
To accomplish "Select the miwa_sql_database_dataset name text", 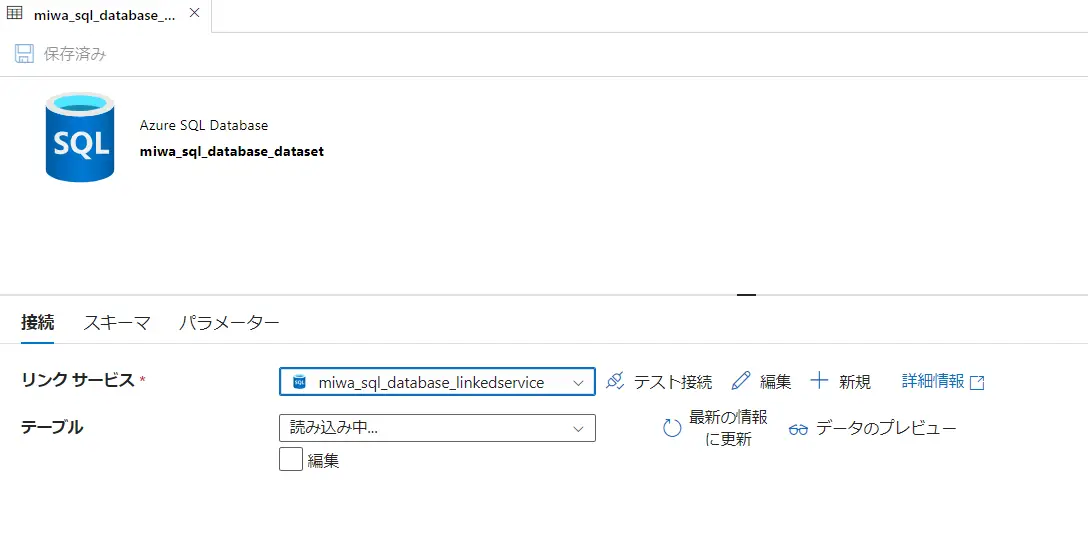I will click(x=232, y=151).
